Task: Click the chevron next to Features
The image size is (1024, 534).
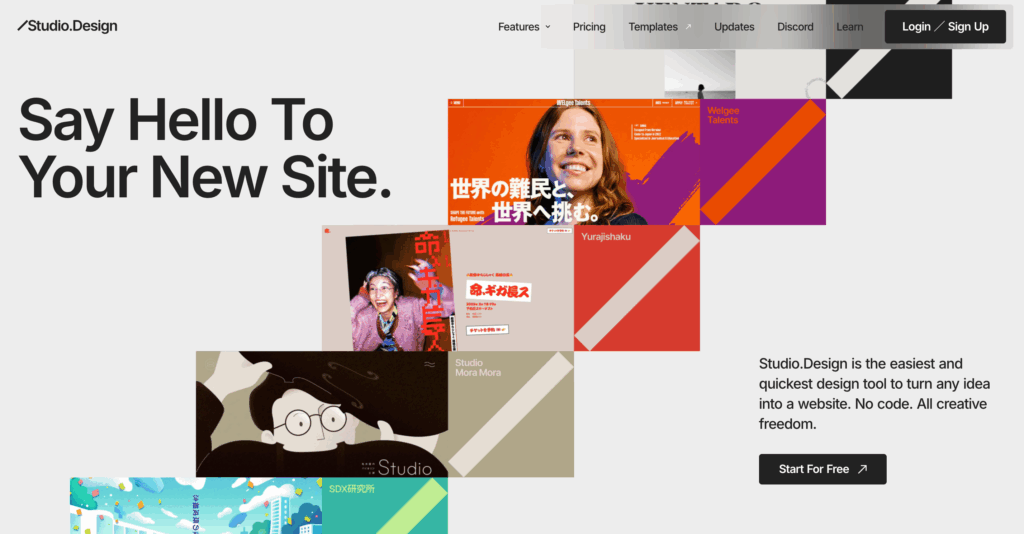Action: tap(548, 27)
